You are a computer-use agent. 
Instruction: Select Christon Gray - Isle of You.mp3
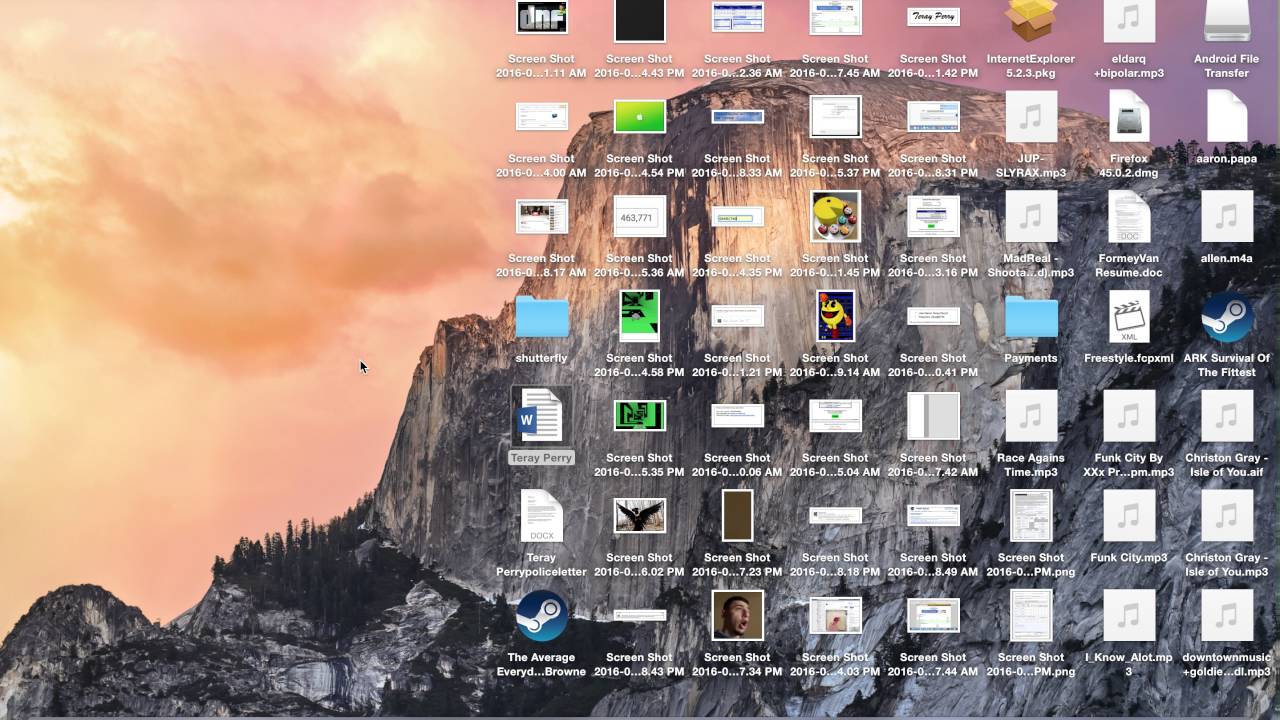[1227, 515]
